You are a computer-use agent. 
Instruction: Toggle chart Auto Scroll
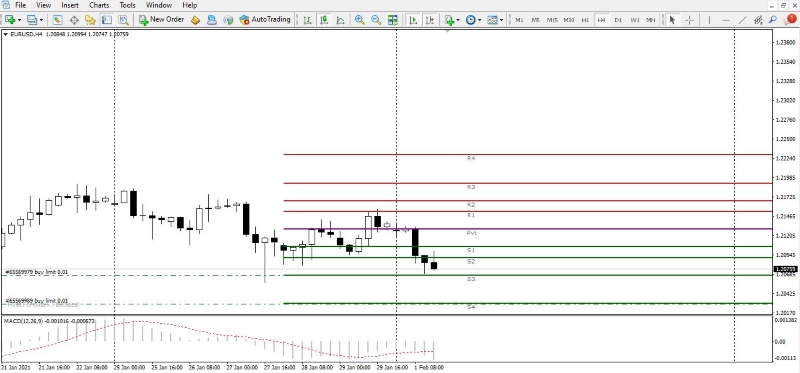point(413,20)
